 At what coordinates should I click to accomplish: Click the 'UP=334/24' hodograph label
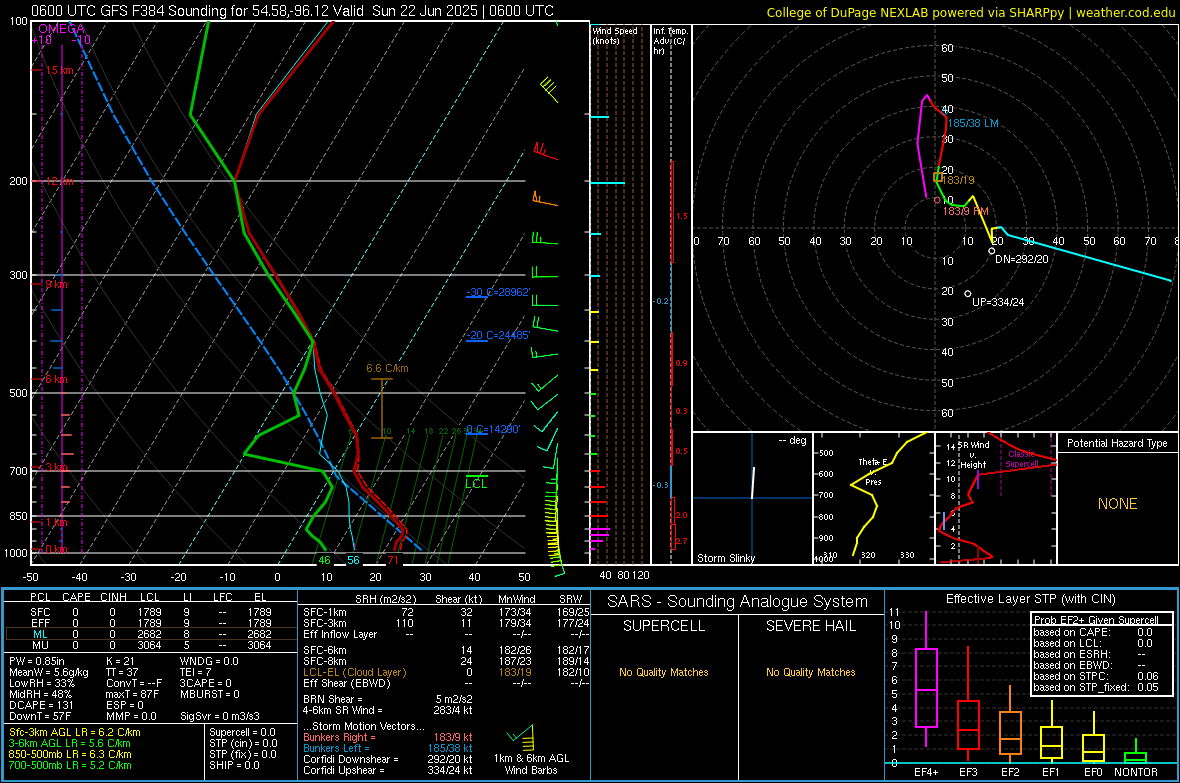998,302
